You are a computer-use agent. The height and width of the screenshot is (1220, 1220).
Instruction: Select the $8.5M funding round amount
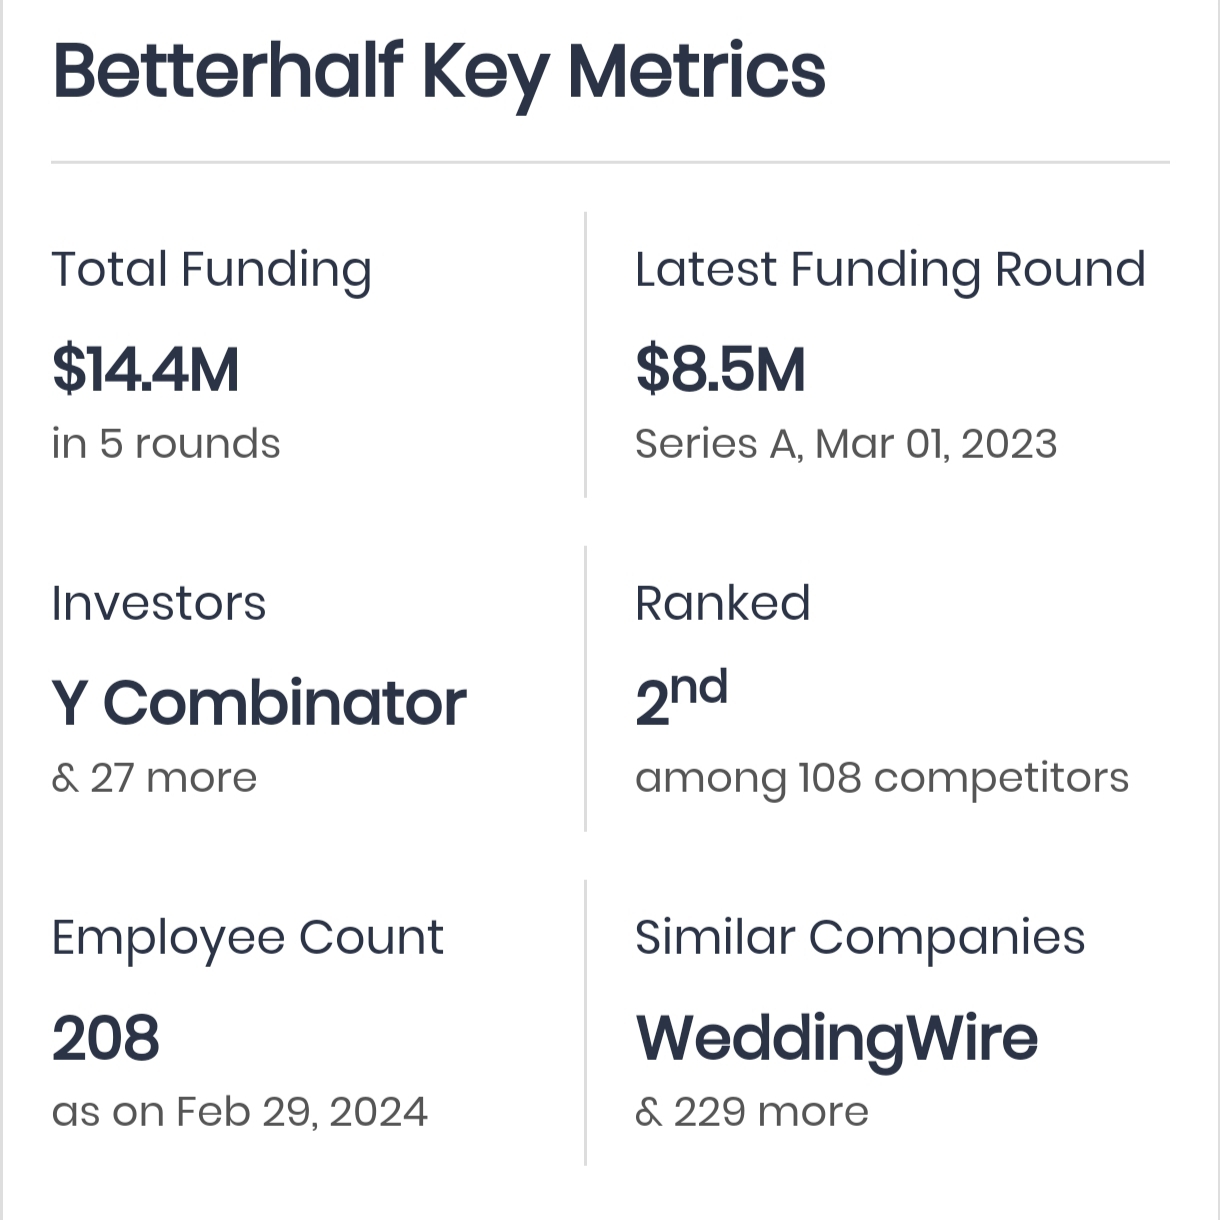pyautogui.click(x=720, y=369)
